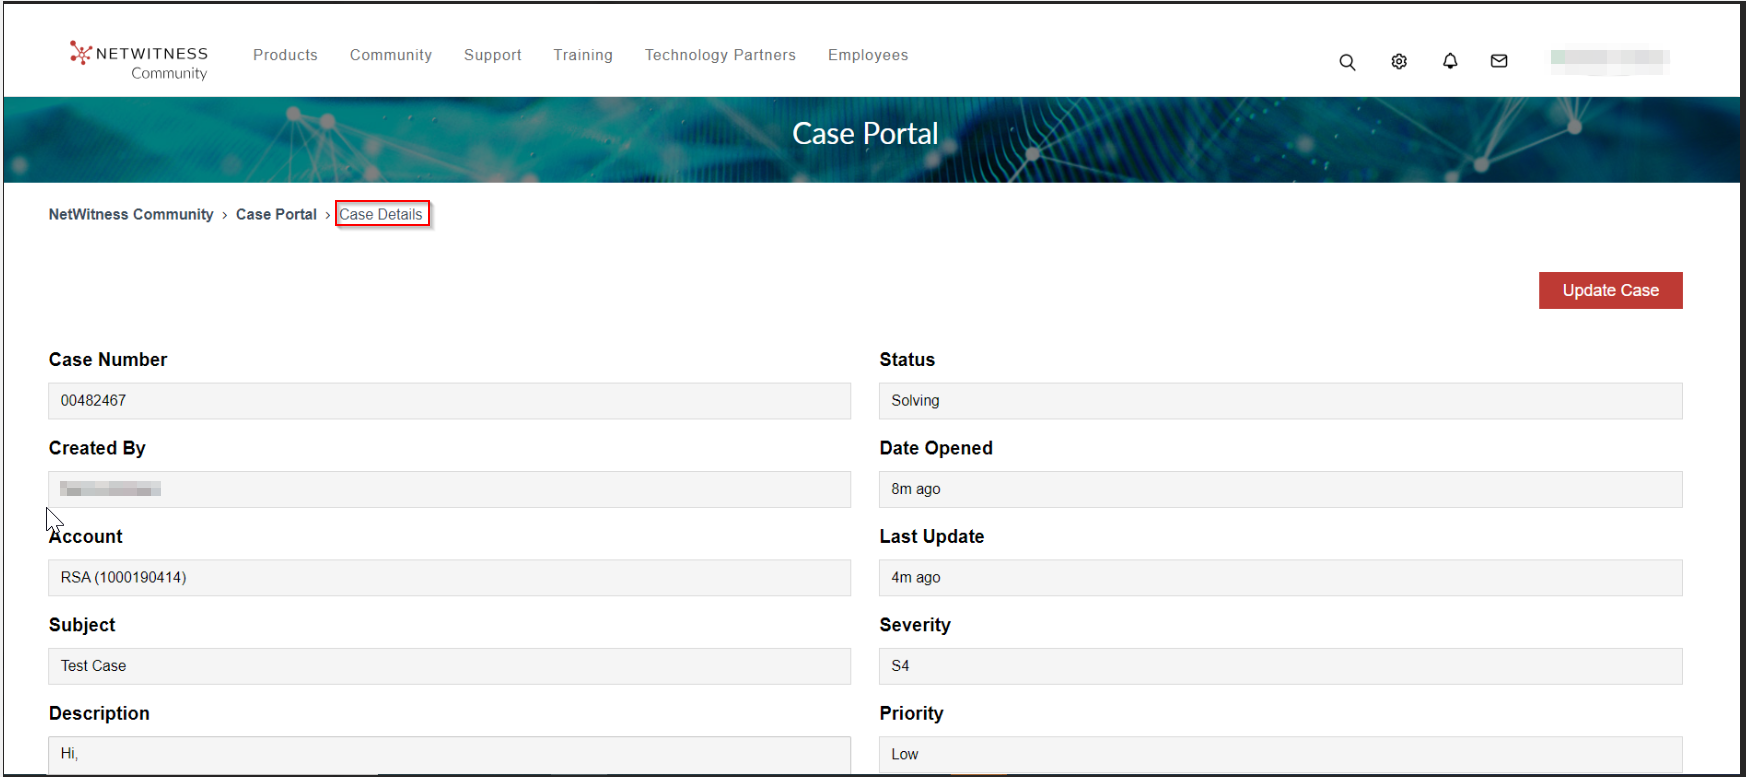Open the blurred user profile name
Screen dimensions: 1746x777
[1609, 60]
